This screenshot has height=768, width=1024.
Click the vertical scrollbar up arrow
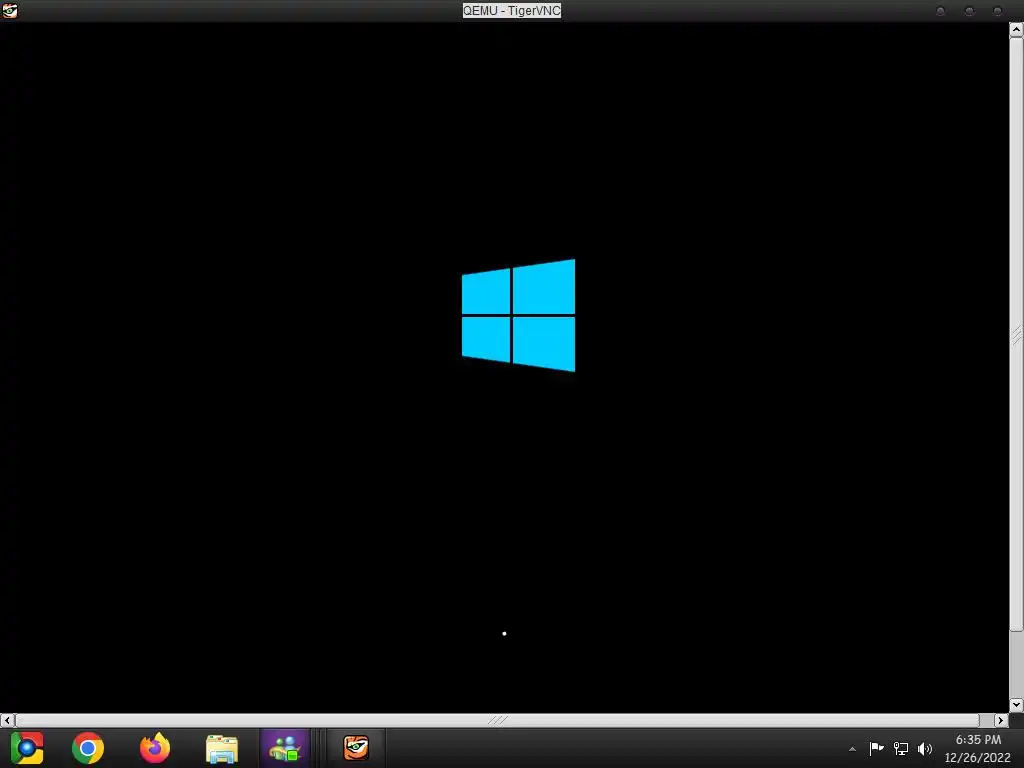pos(1016,29)
